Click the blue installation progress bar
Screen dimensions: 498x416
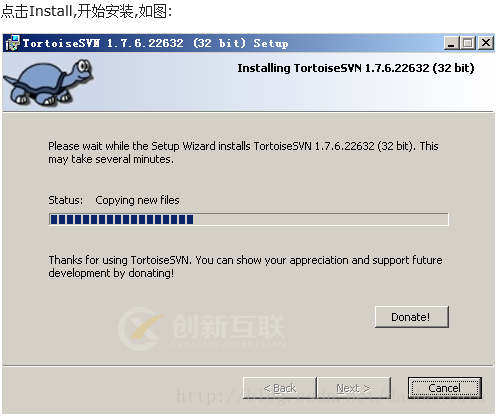point(249,219)
